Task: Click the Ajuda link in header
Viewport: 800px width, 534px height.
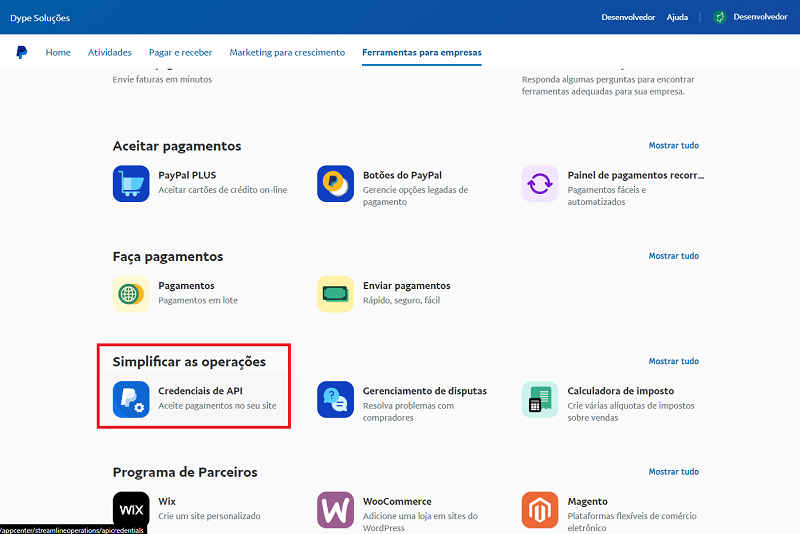Action: (677, 17)
